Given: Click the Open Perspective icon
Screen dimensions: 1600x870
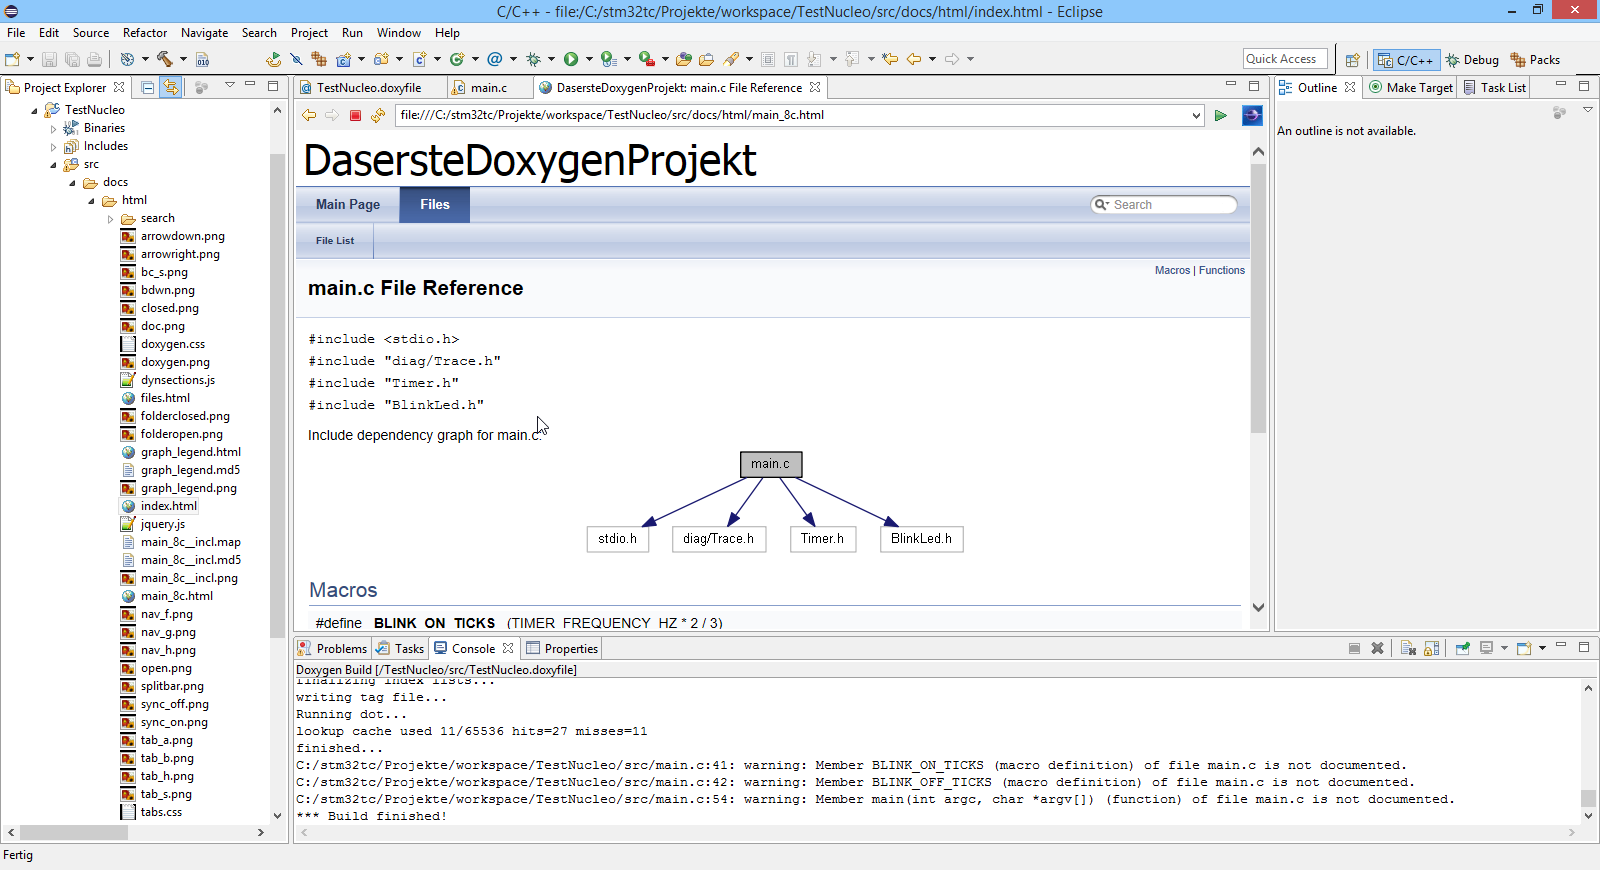Looking at the screenshot, I should click(x=1352, y=60).
